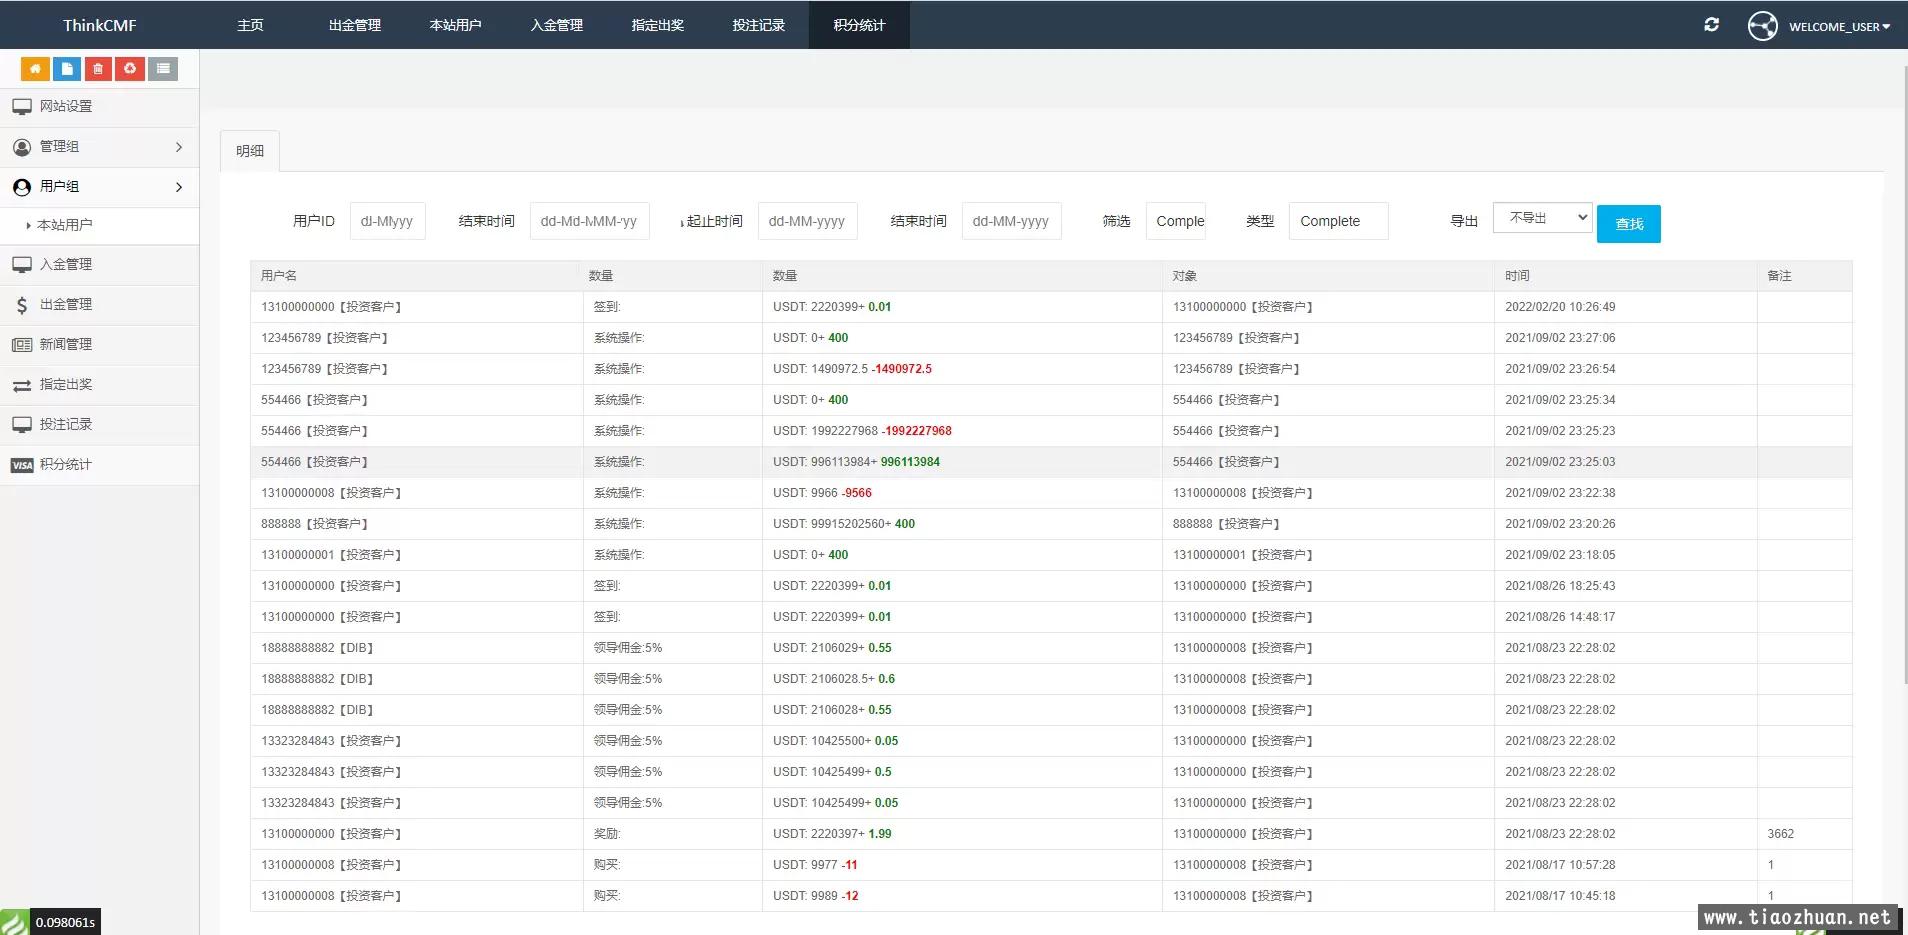Open the WELCOME_USER dropdown menu
1908x935 pixels.
pyautogui.click(x=1839, y=27)
